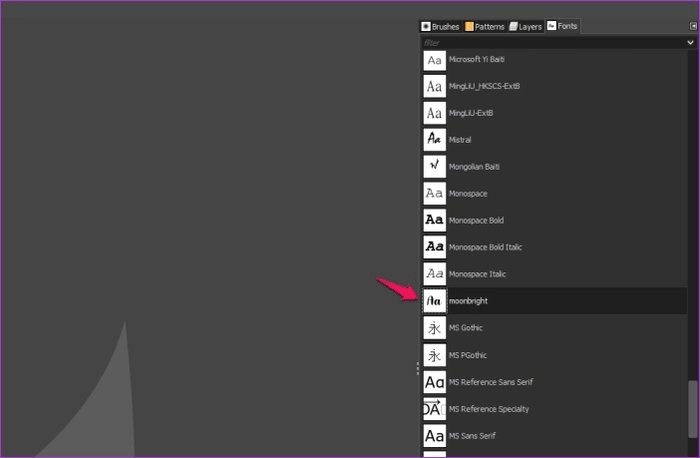Click the Mongolian Baiti font name
700x458 pixels.
(474, 167)
